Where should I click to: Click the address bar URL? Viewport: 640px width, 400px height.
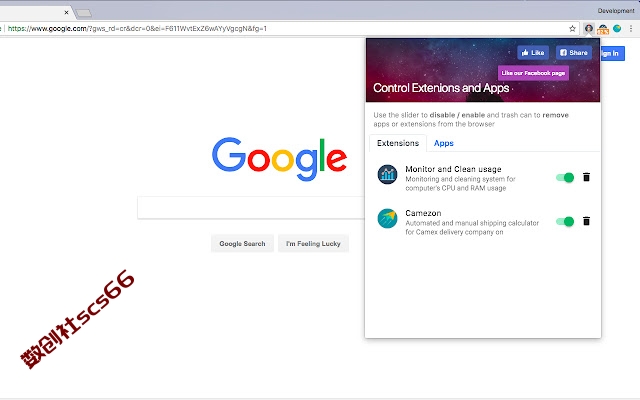[x=137, y=29]
